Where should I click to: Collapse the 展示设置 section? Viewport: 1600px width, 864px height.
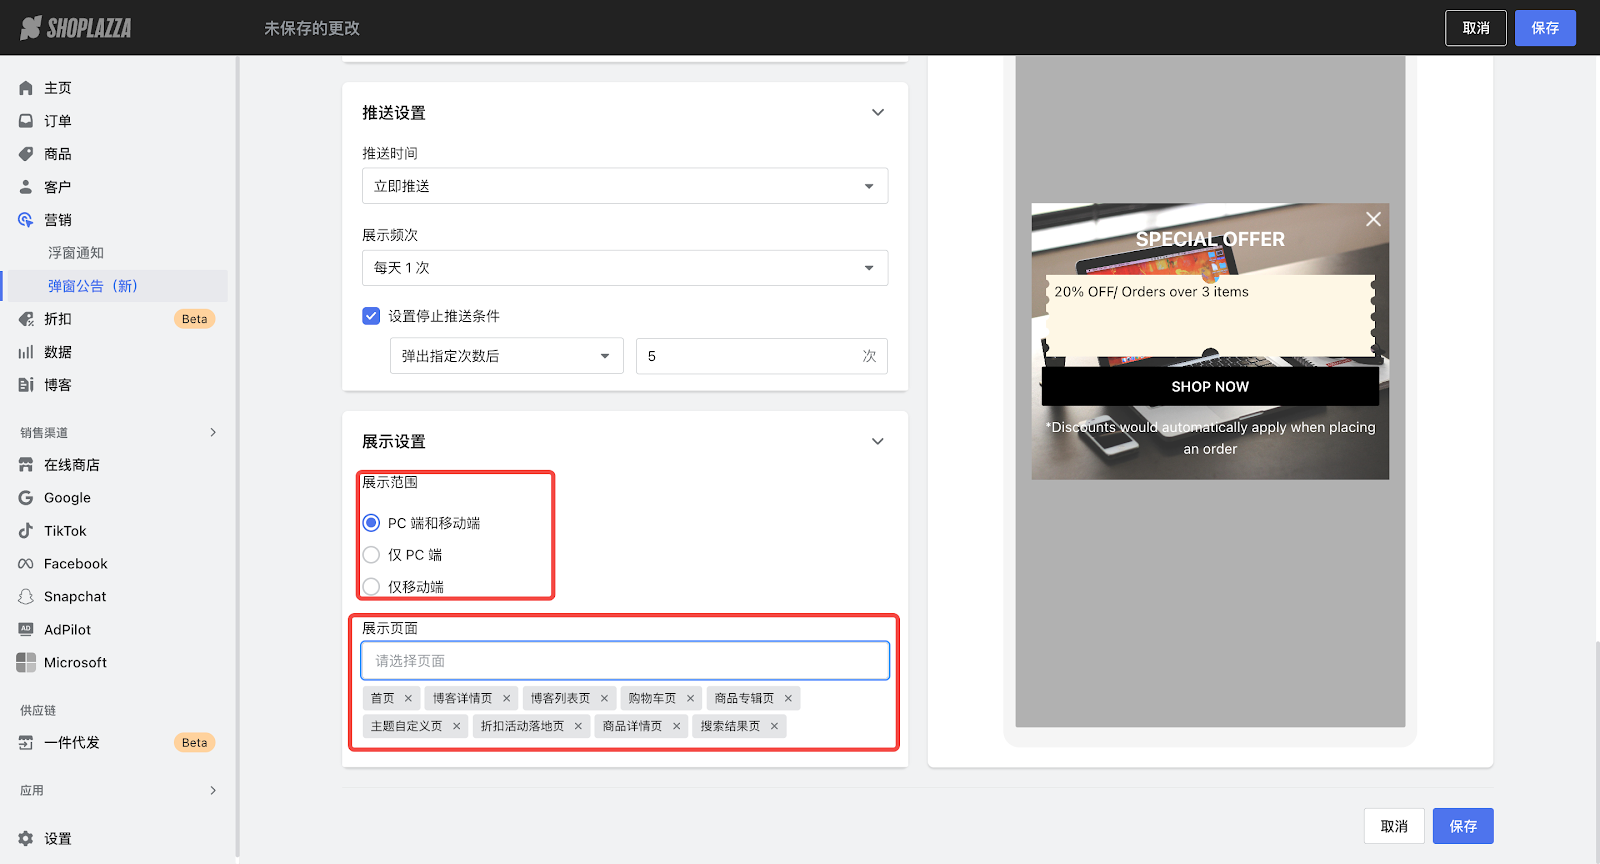pos(878,442)
